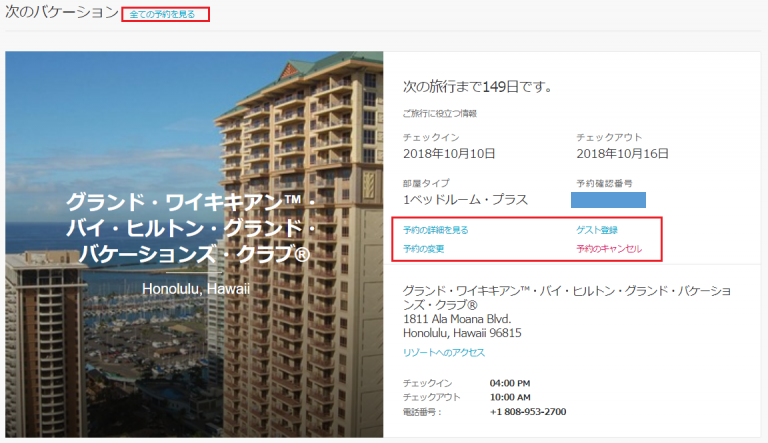Image resolution: width=768 pixels, height=443 pixels.
Task: Click the 次の旅行まで149日です heading
Action: pyautogui.click(x=478, y=87)
